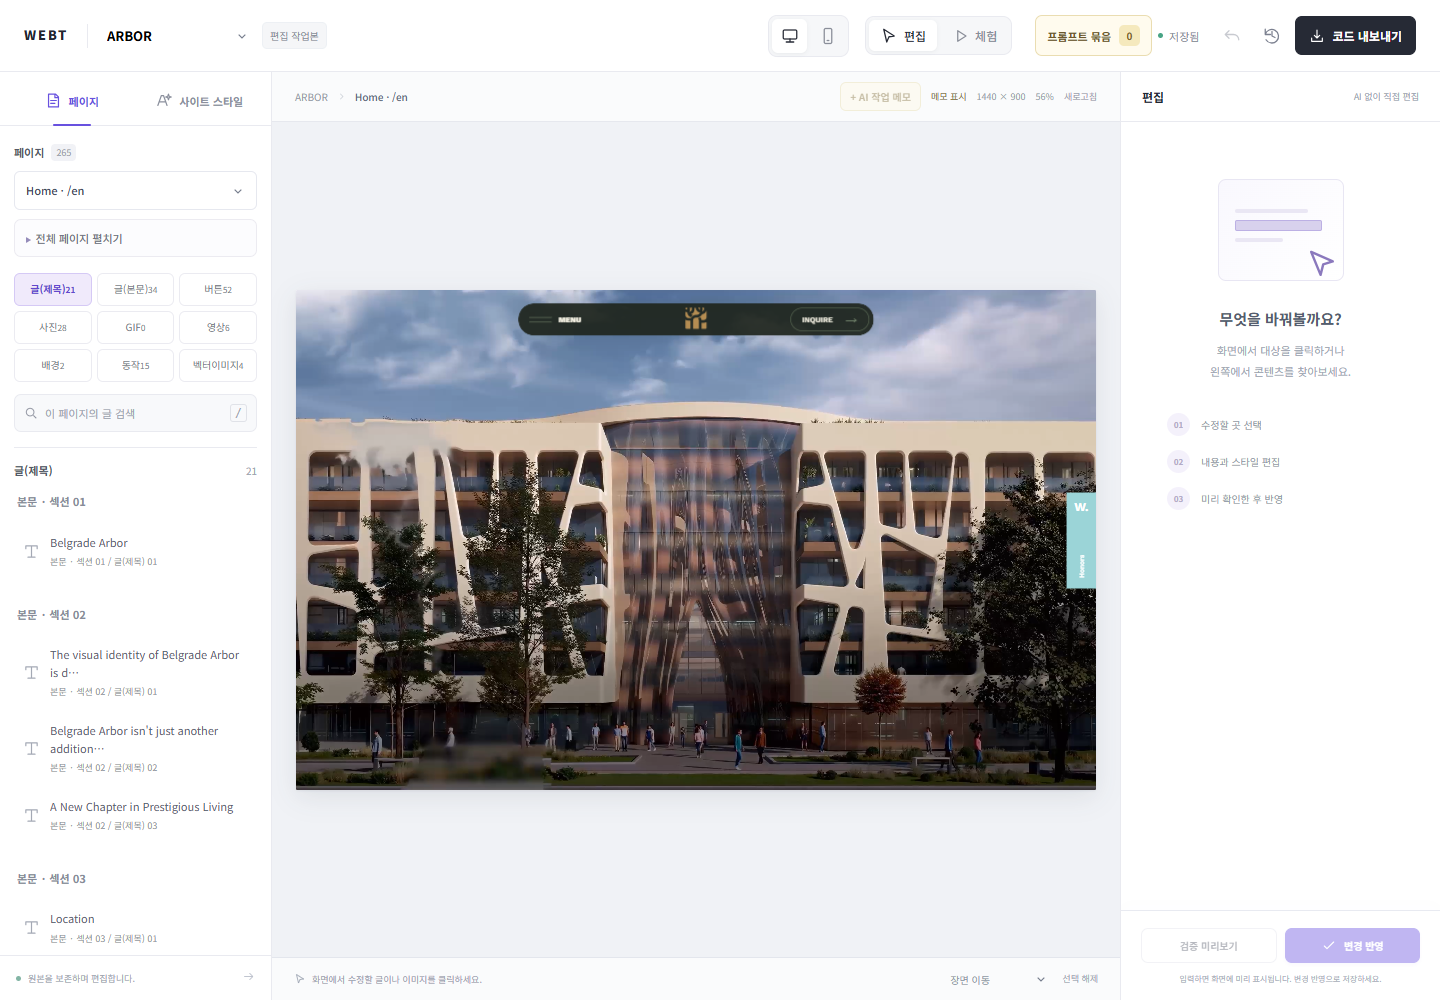Open the 장면 이동 dropdown
Screen dimensions: 1440x1000
point(997,979)
